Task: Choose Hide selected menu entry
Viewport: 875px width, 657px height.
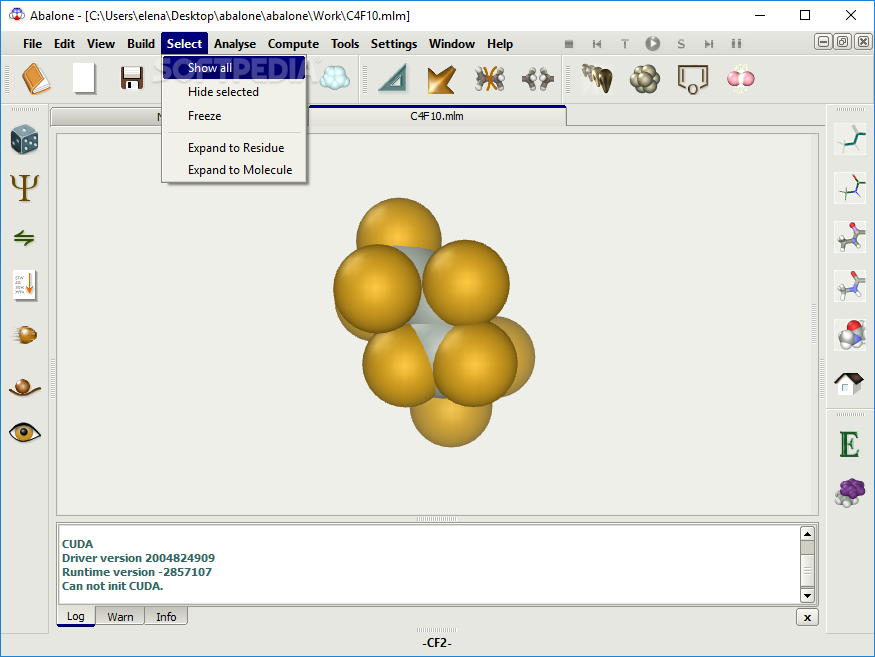Action: [234, 92]
